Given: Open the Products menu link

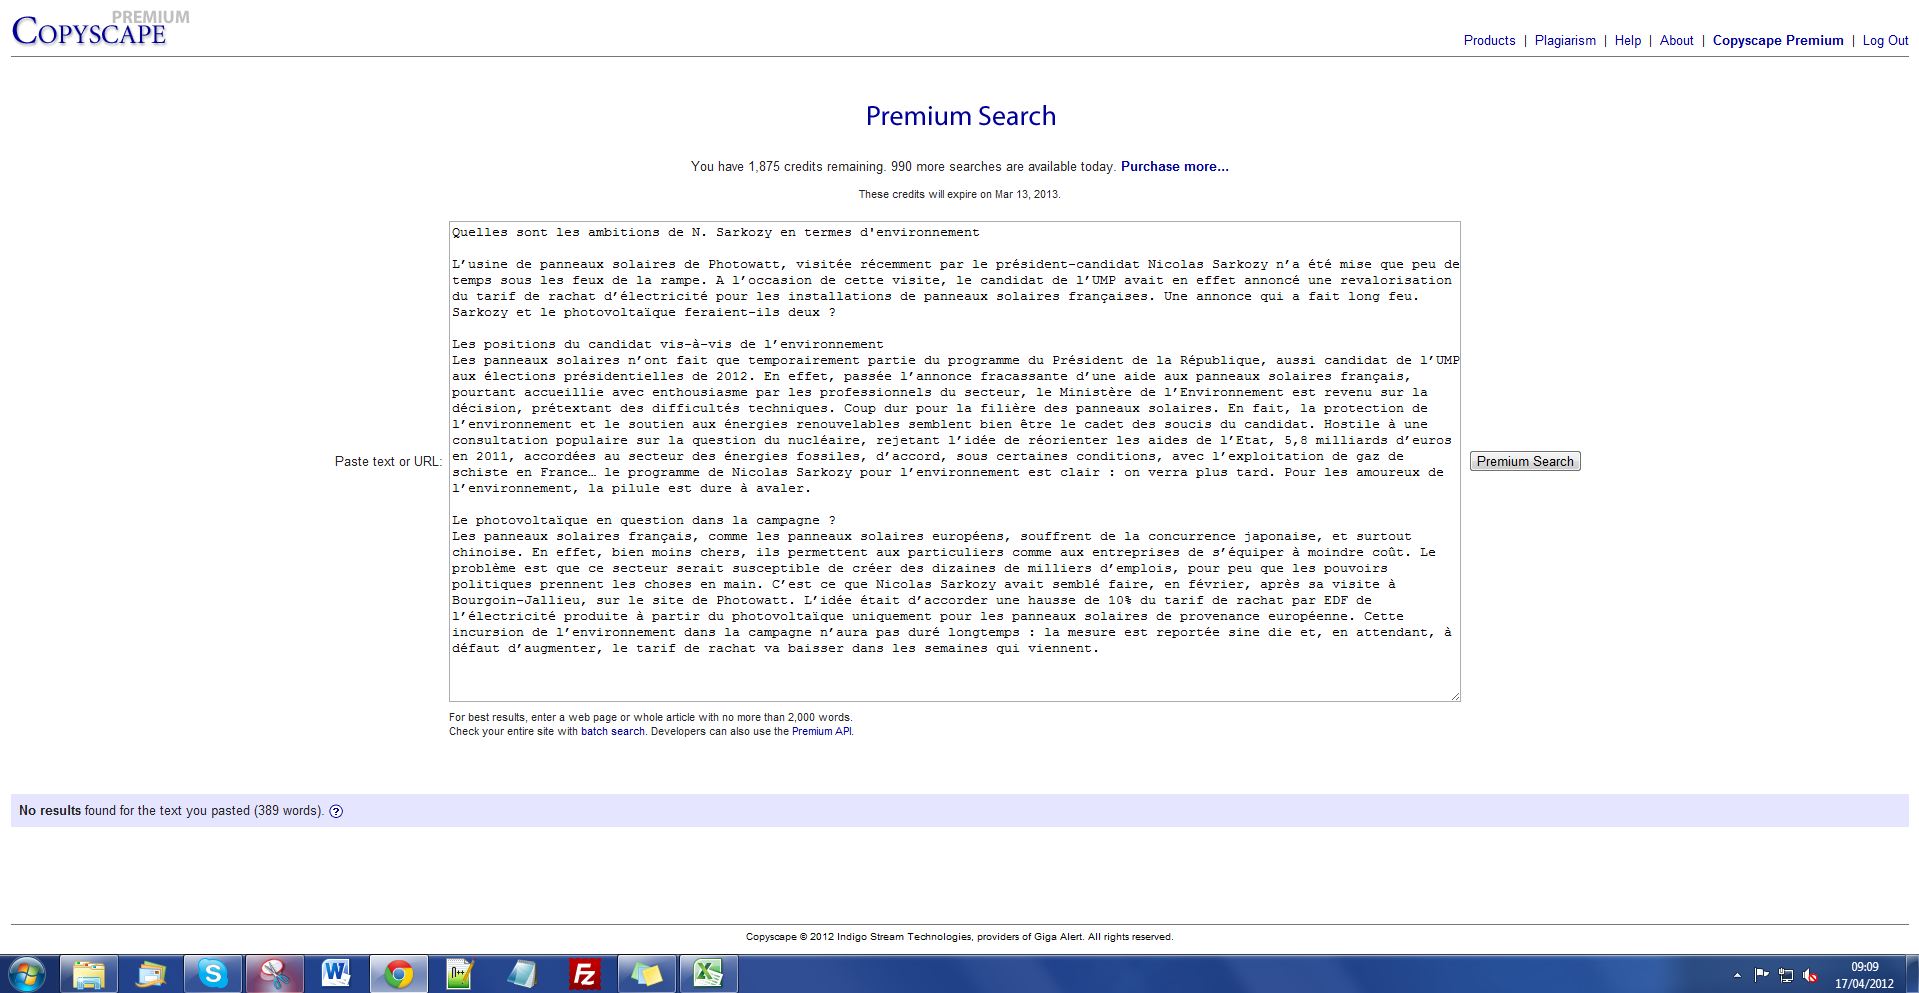Looking at the screenshot, I should pyautogui.click(x=1489, y=41).
